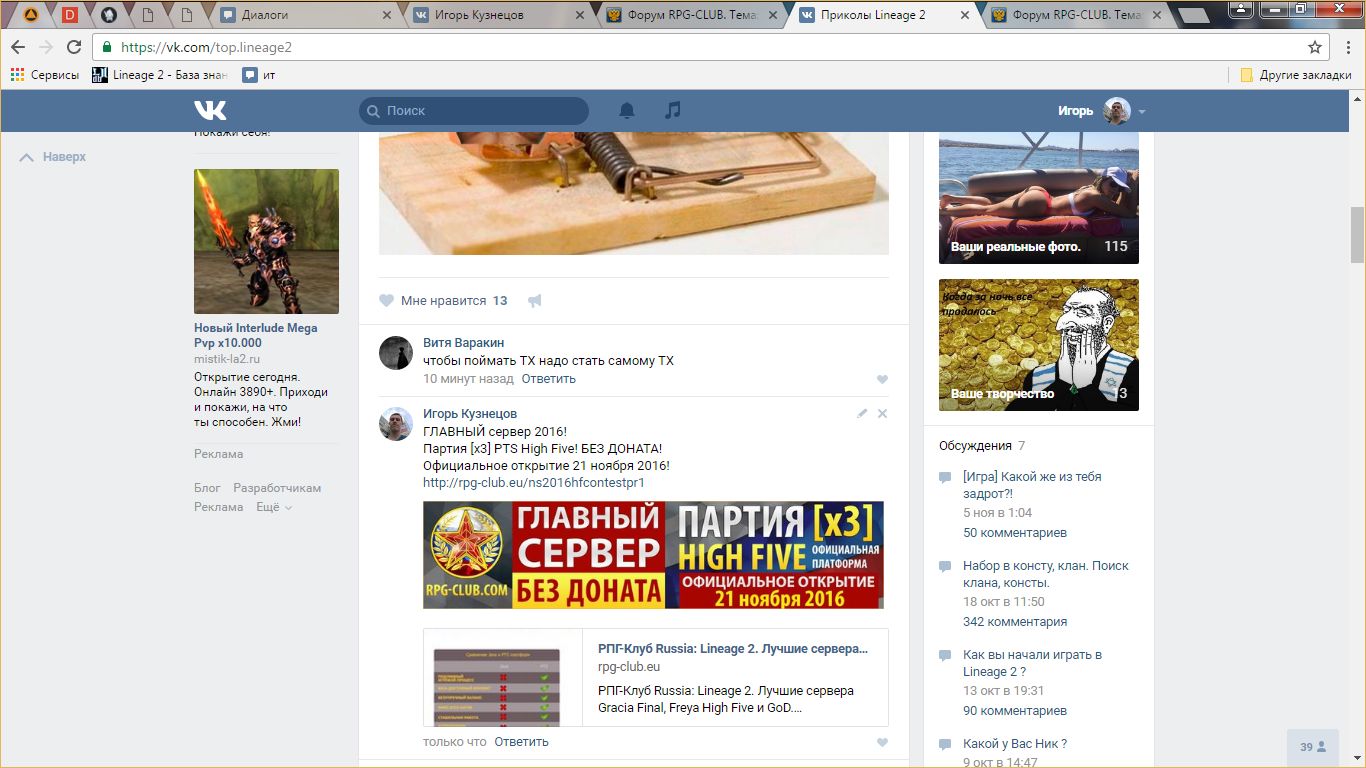Open the ad image with armored warrior
This screenshot has width=1366, height=768.
coord(266,241)
